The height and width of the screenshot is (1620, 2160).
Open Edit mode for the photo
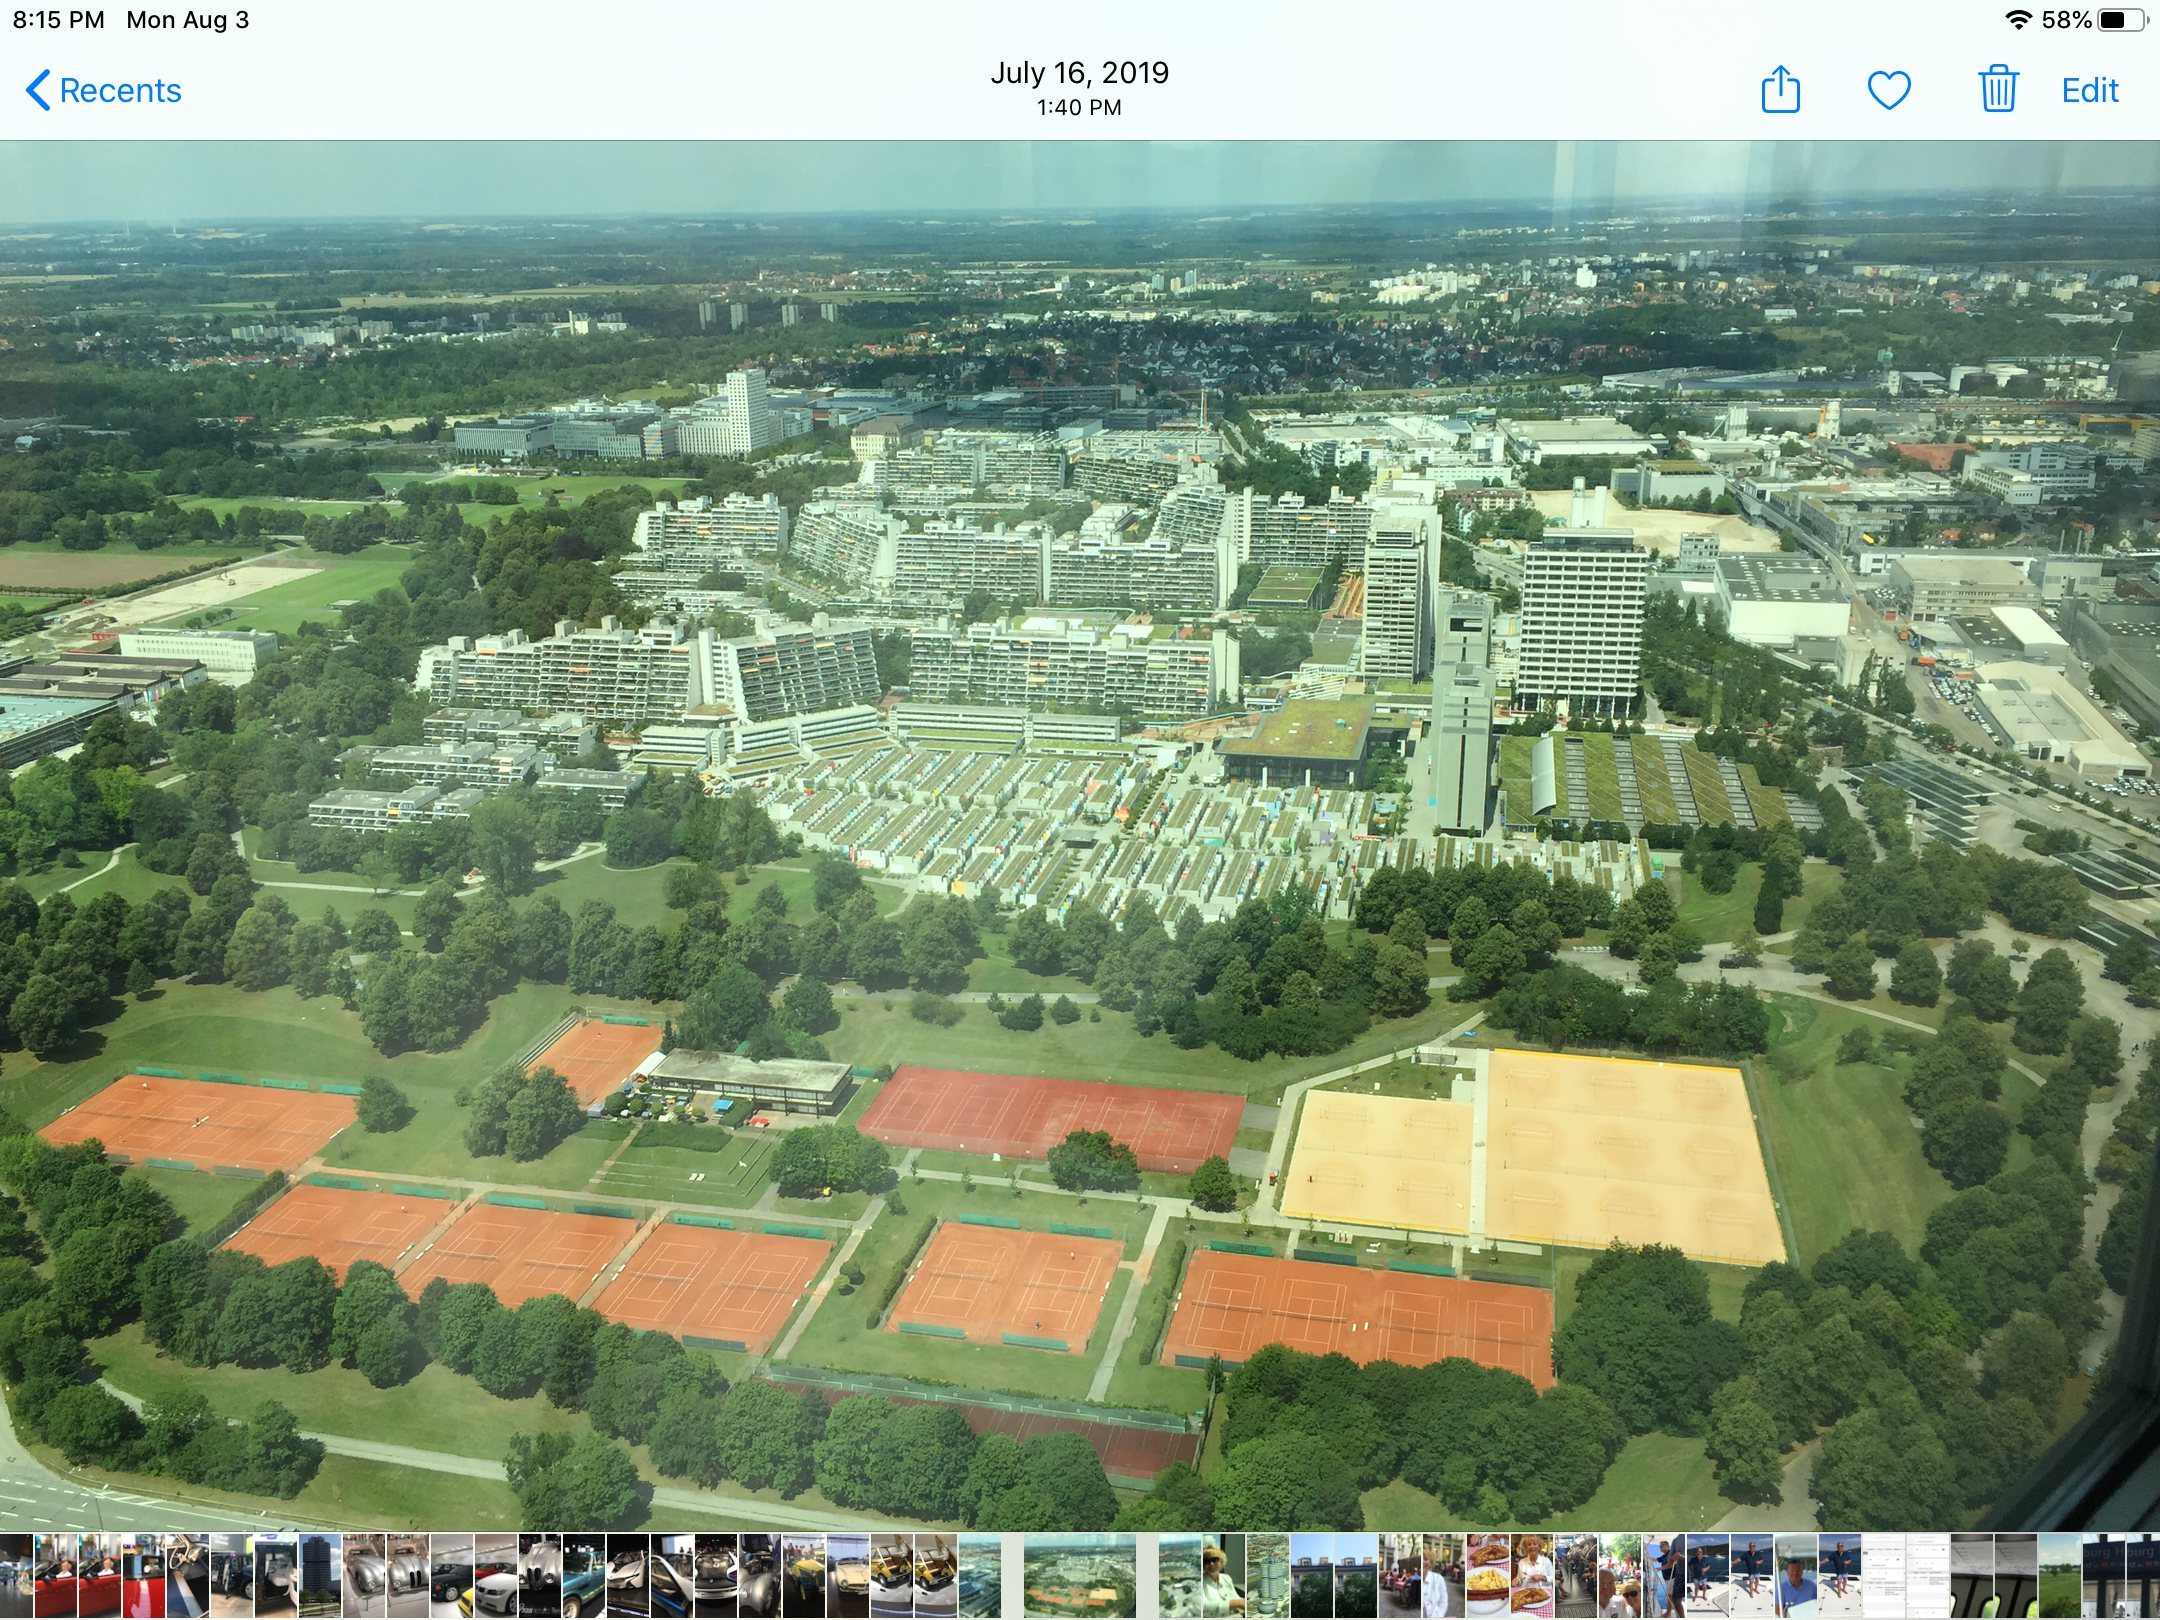coord(2090,90)
